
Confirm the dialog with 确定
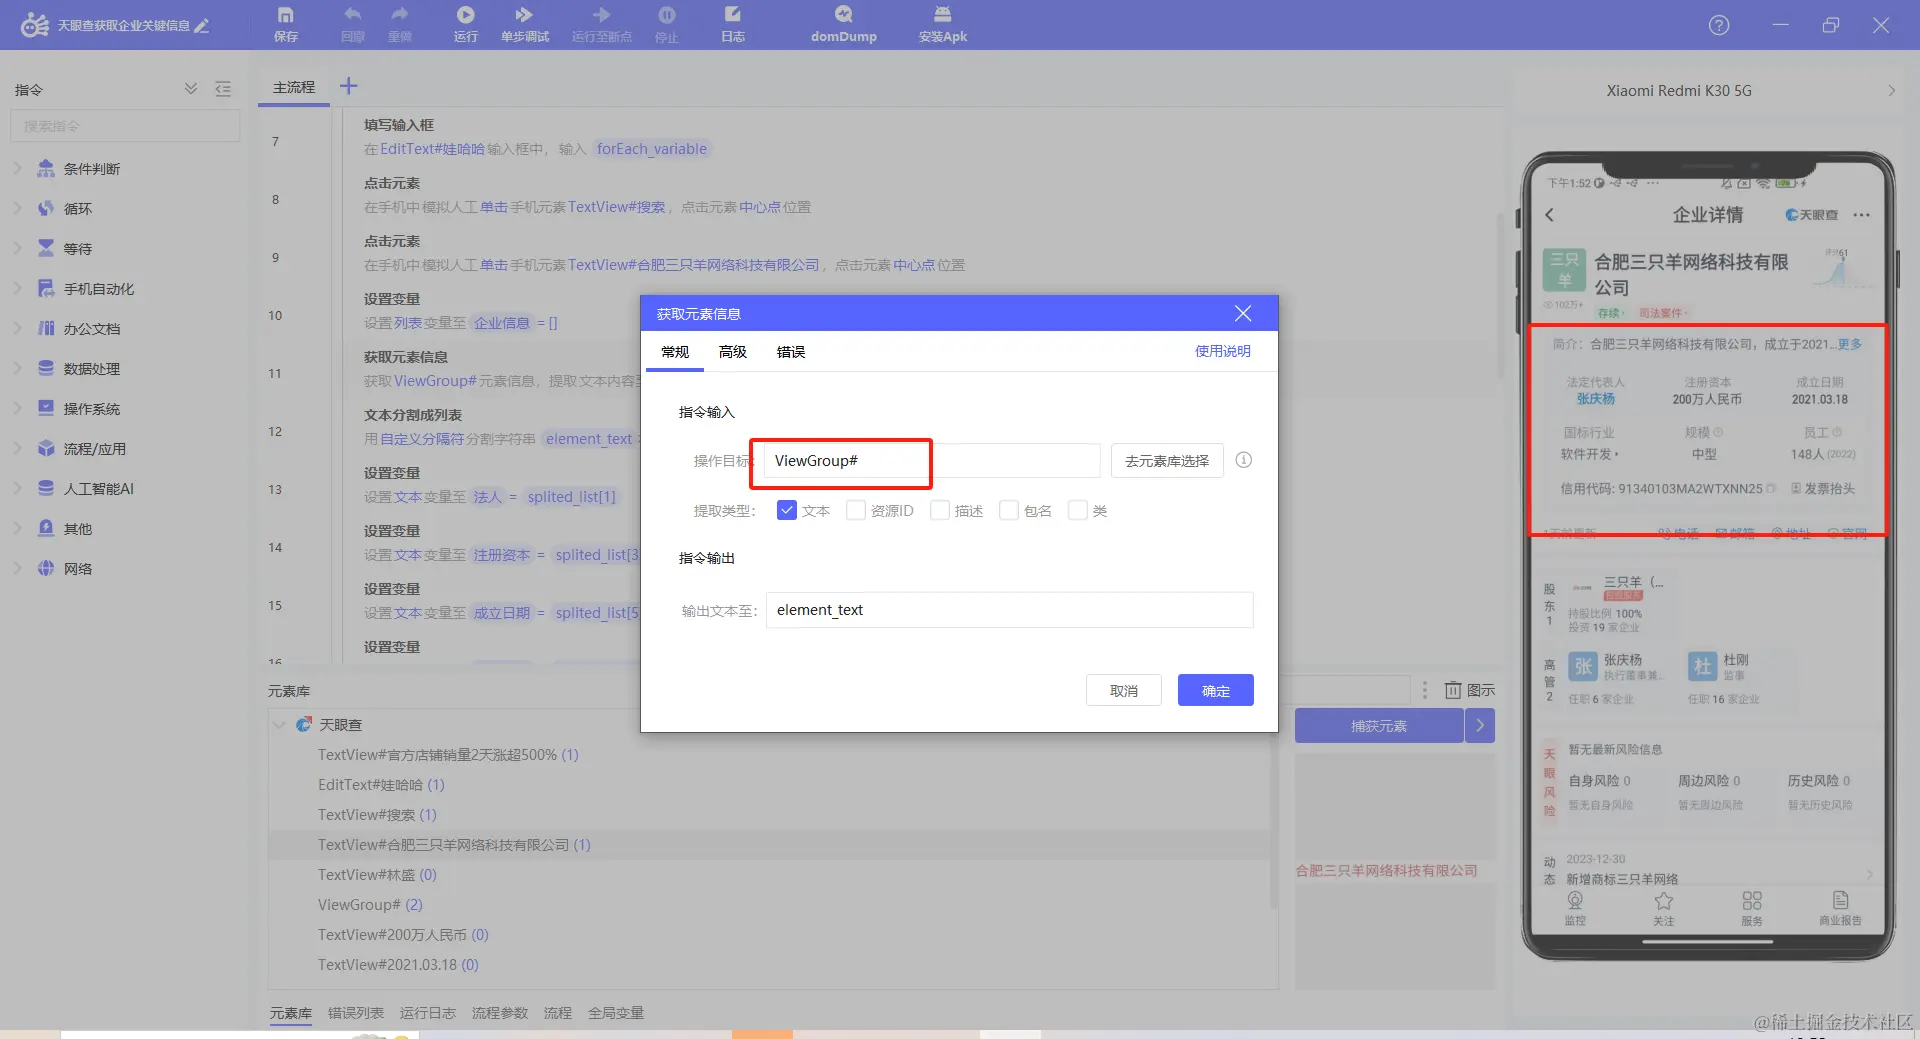click(1216, 690)
